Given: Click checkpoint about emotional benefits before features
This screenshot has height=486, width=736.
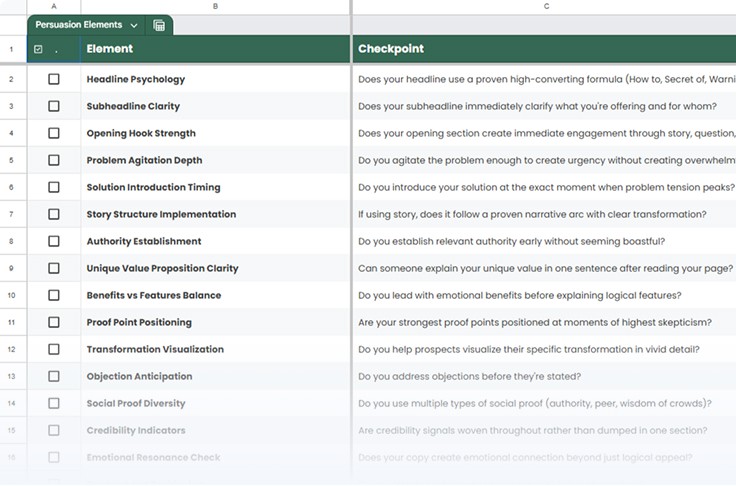Looking at the screenshot, I should tap(544, 295).
